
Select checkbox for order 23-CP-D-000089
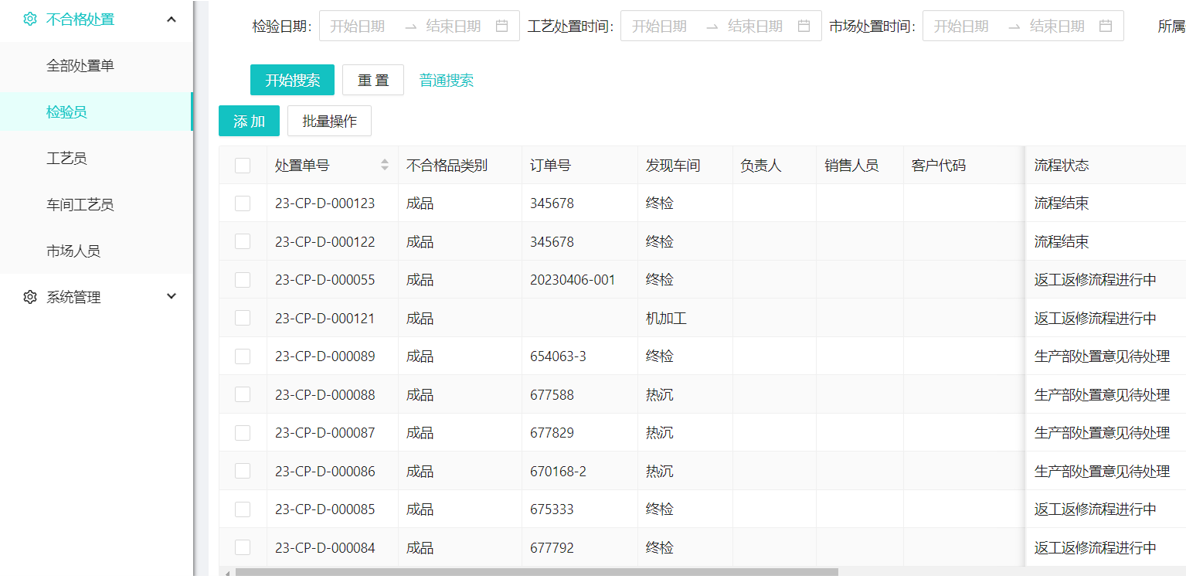243,356
